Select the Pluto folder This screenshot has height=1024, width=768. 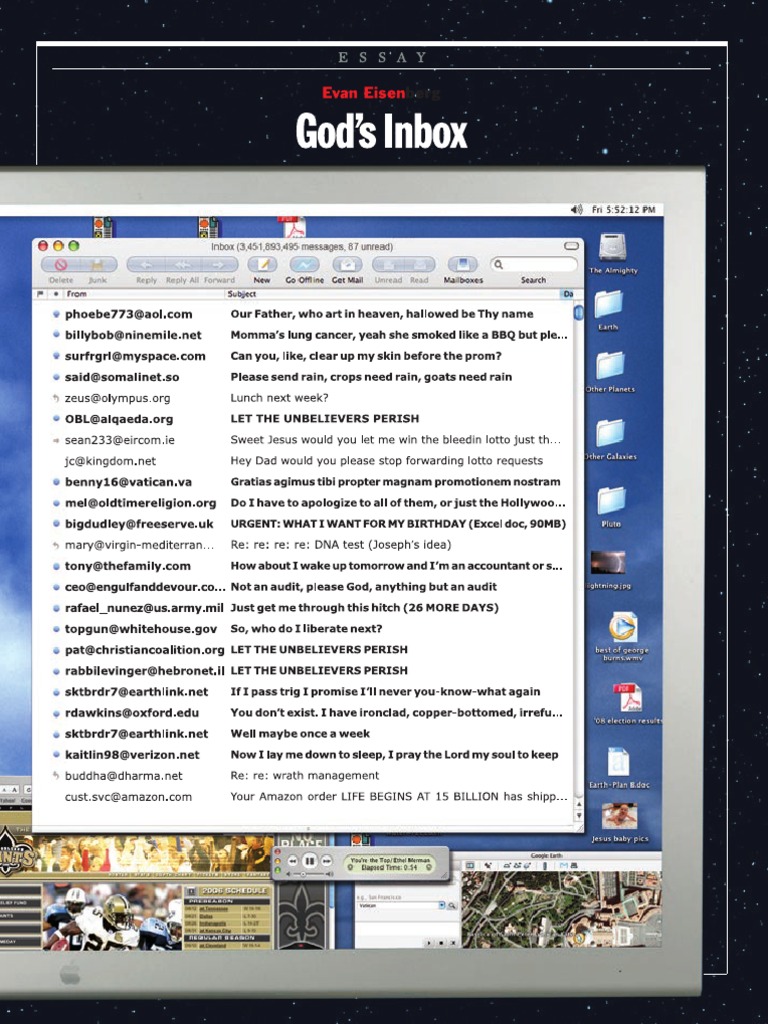[611, 501]
